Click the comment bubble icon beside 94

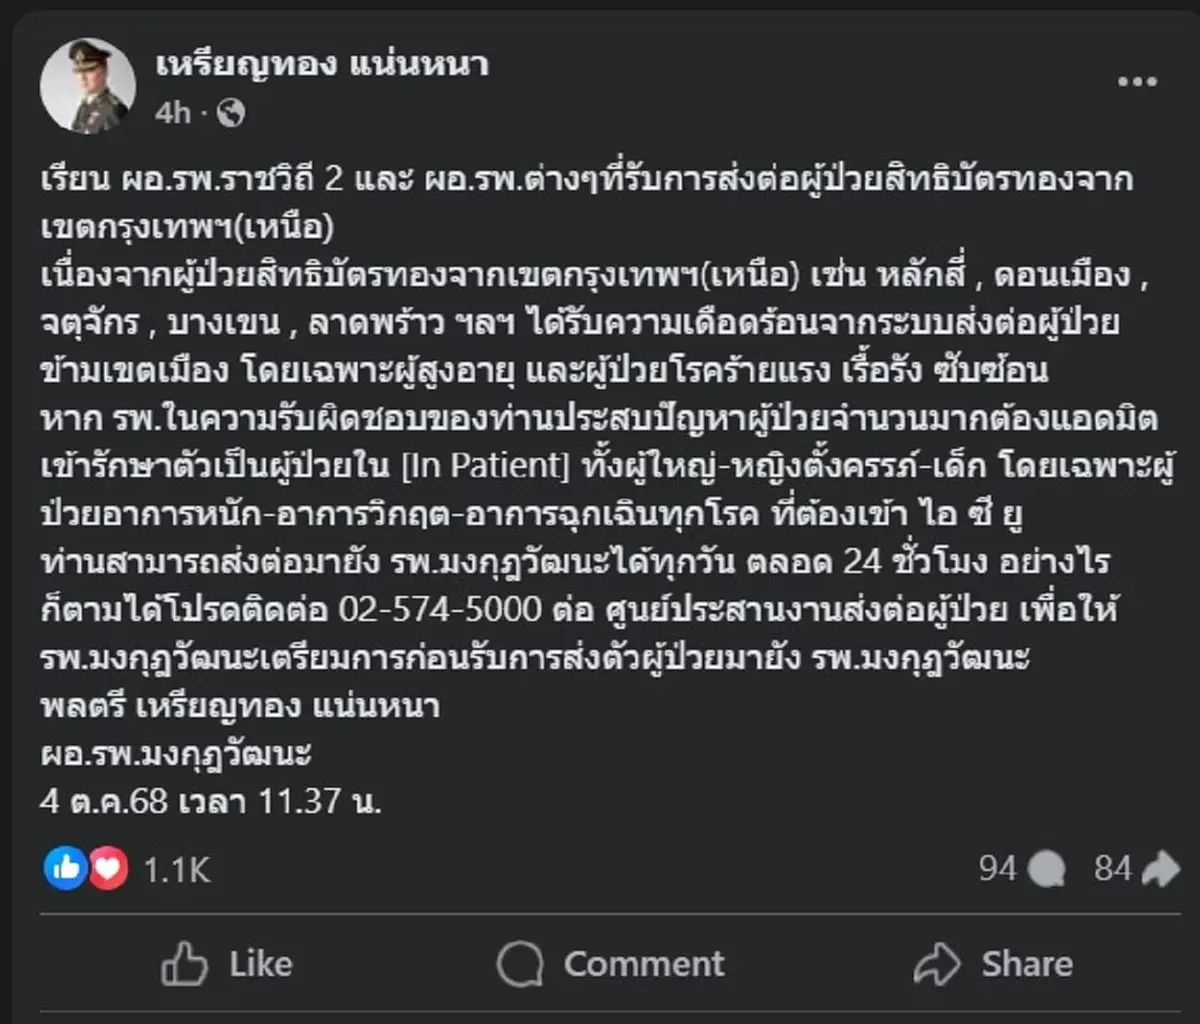1047,869
